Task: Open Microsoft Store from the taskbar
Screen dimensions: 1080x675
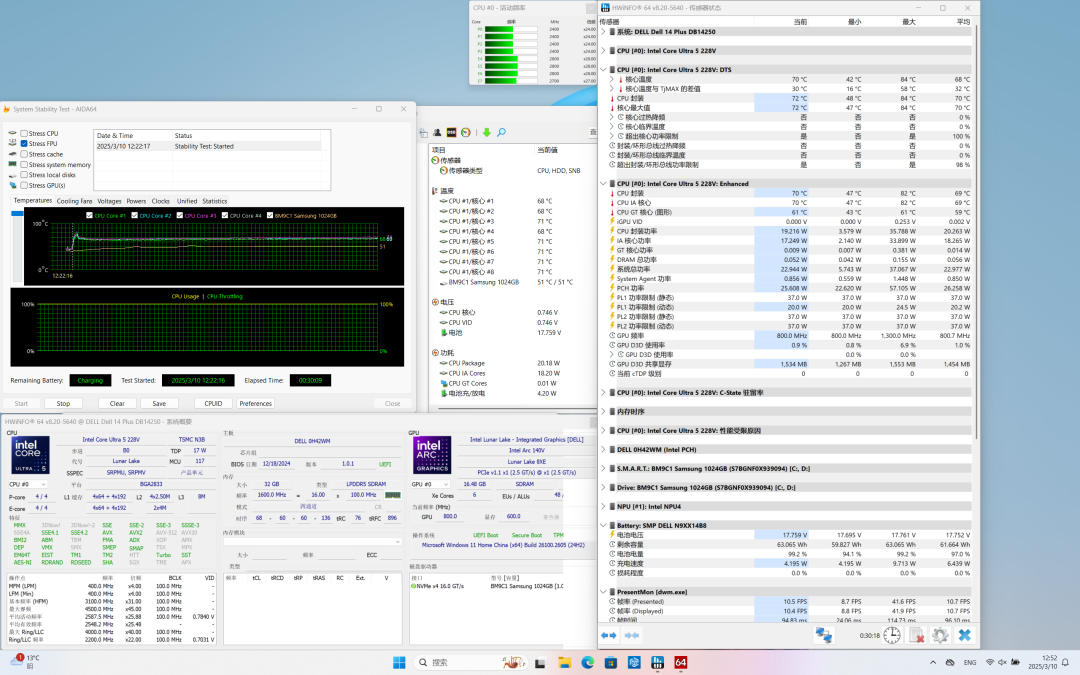Action: click(611, 663)
